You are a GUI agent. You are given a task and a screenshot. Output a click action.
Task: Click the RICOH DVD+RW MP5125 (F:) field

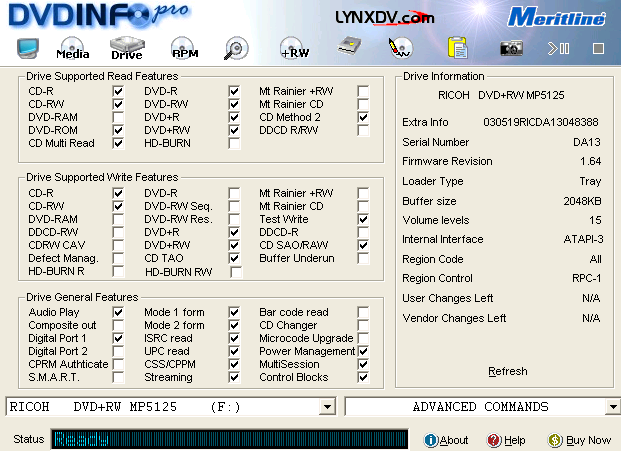coord(171,407)
